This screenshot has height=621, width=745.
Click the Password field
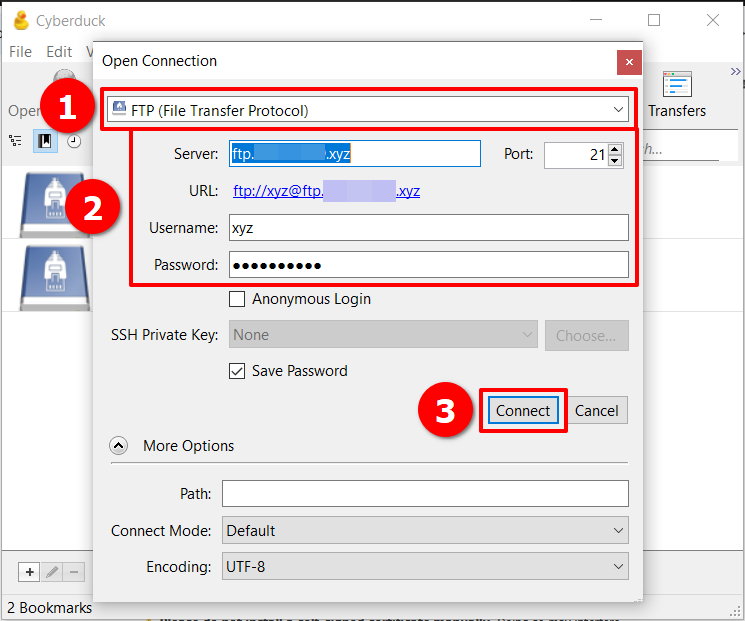click(x=429, y=265)
